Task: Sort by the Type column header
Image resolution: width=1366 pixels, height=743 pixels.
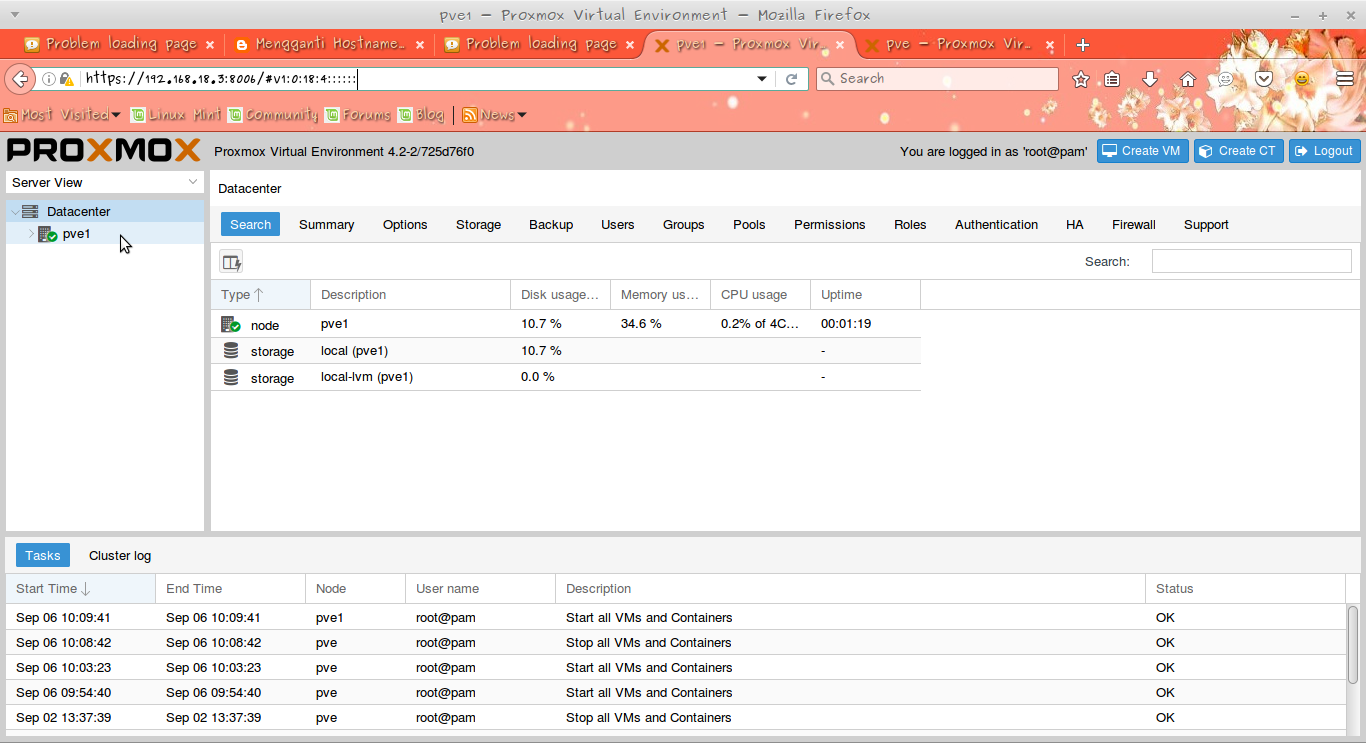Action: coord(260,295)
